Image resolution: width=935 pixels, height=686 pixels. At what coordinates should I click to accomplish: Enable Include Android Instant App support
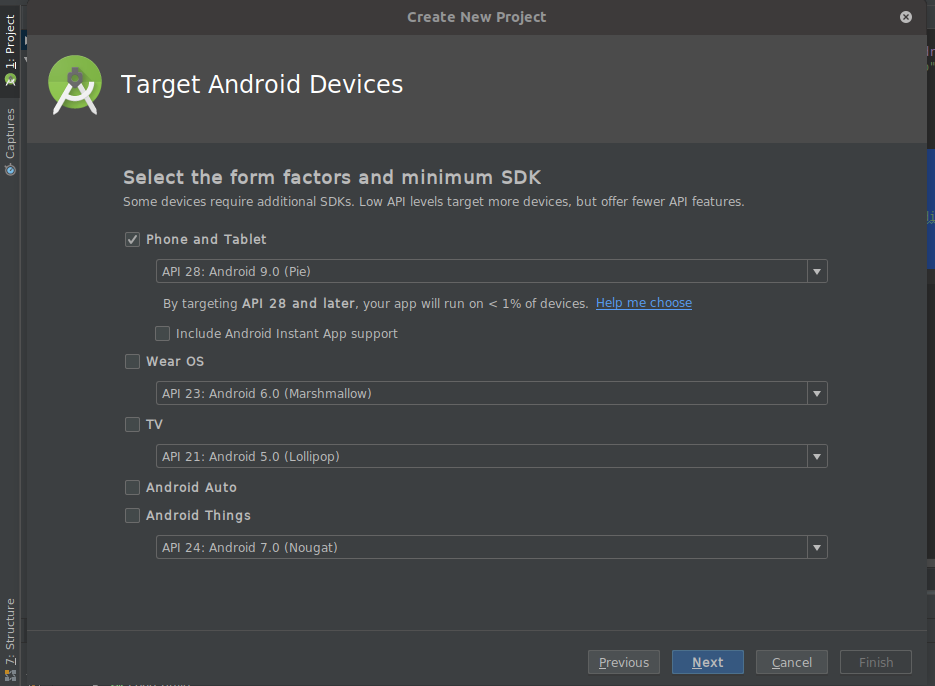pyautogui.click(x=163, y=334)
